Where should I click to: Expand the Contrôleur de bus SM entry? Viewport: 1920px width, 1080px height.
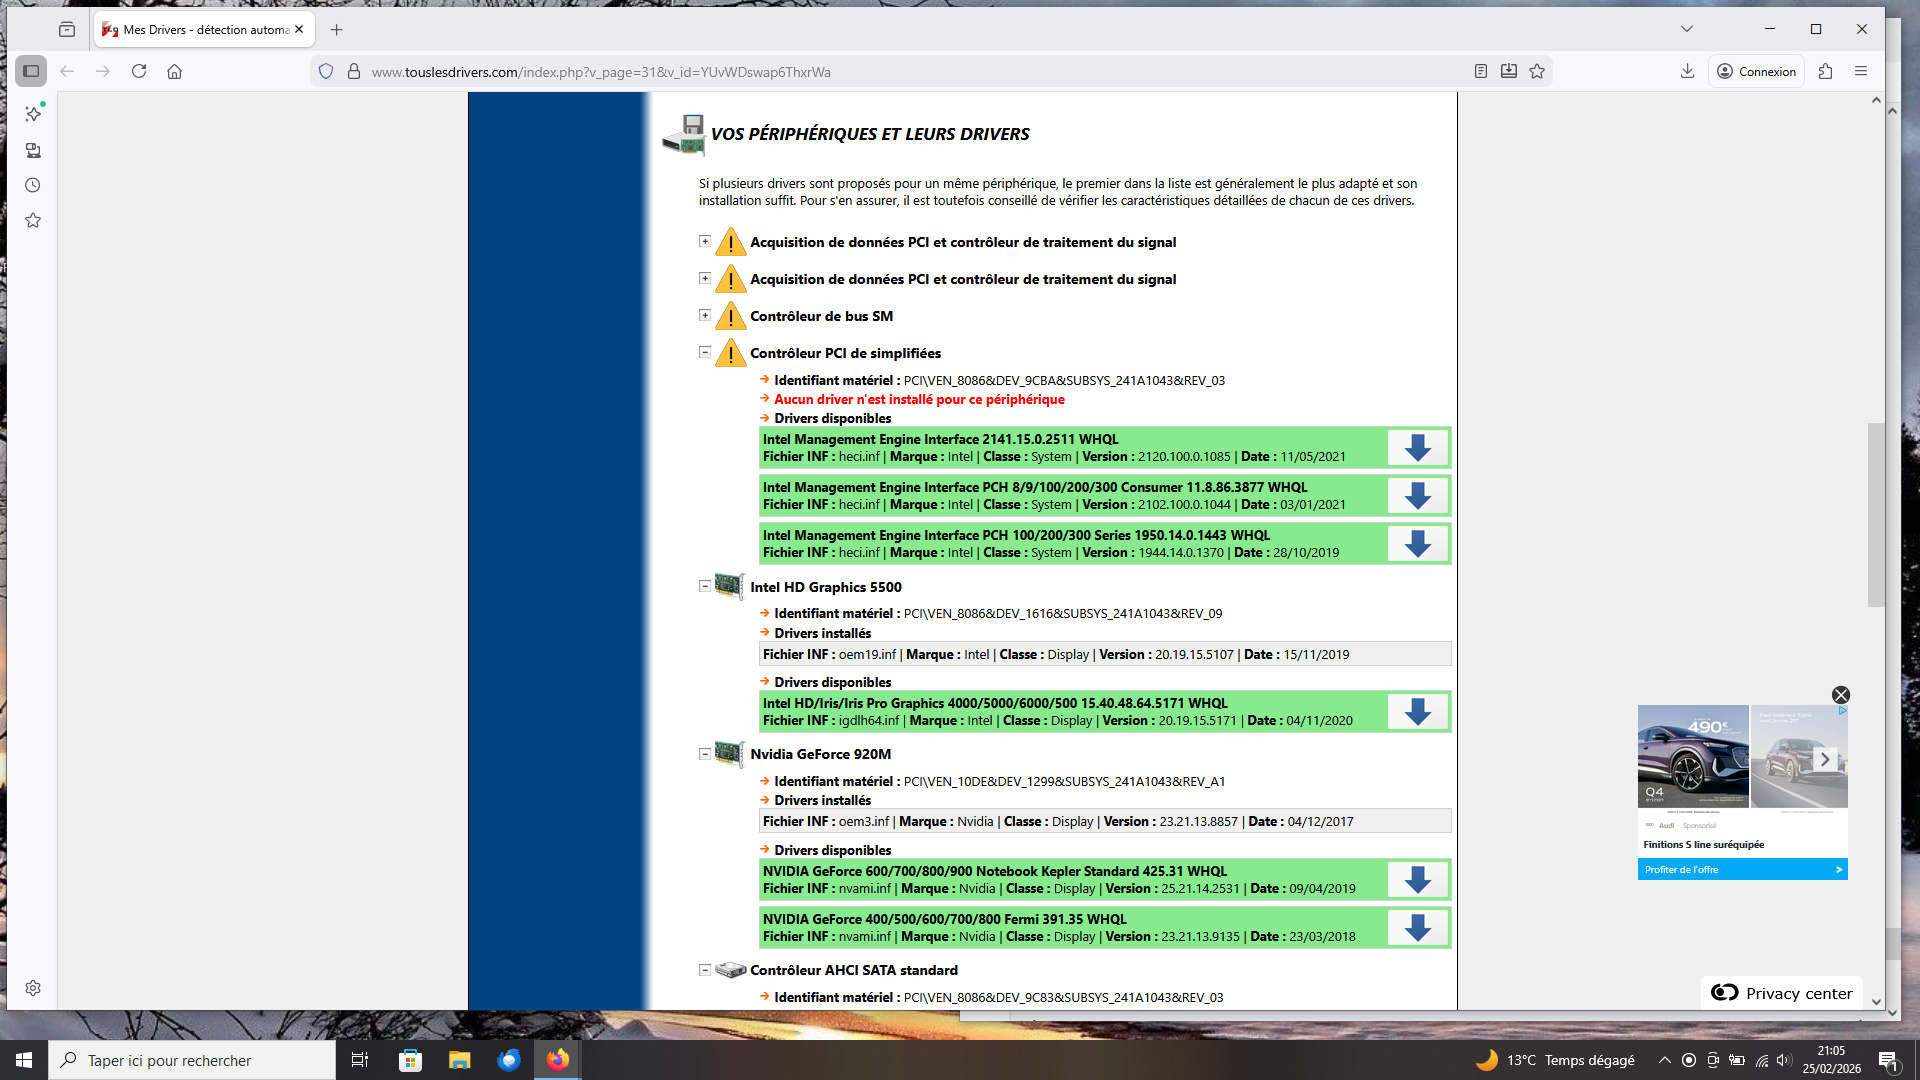tap(705, 315)
